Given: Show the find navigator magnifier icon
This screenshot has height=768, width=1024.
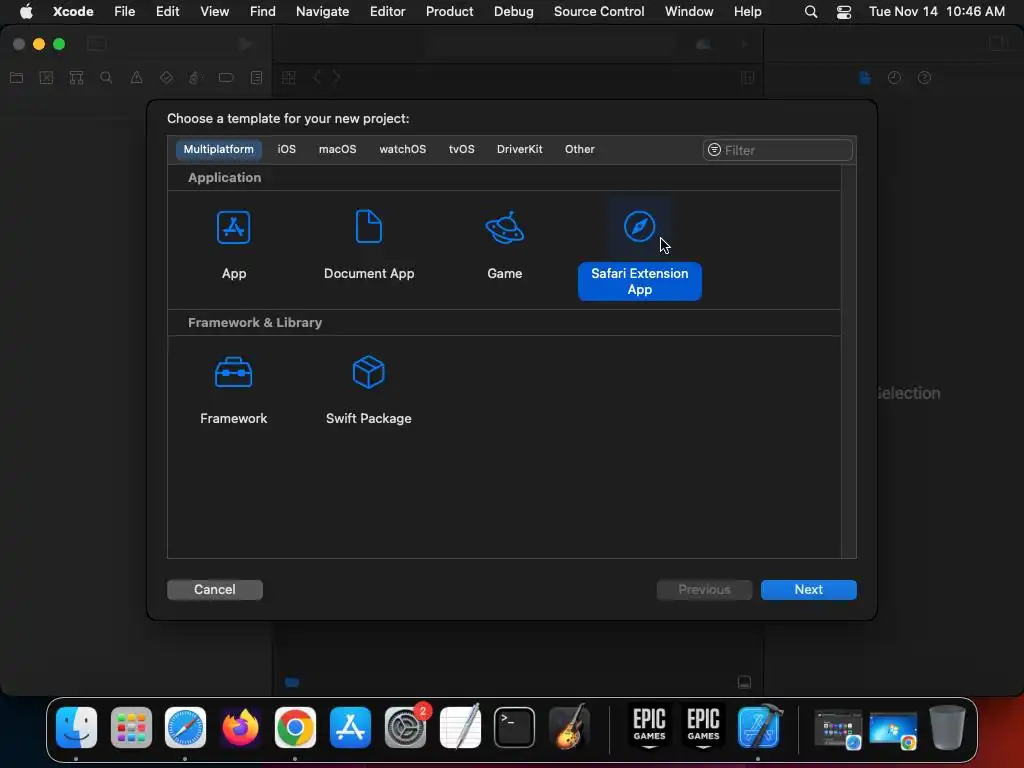Looking at the screenshot, I should click(x=106, y=78).
